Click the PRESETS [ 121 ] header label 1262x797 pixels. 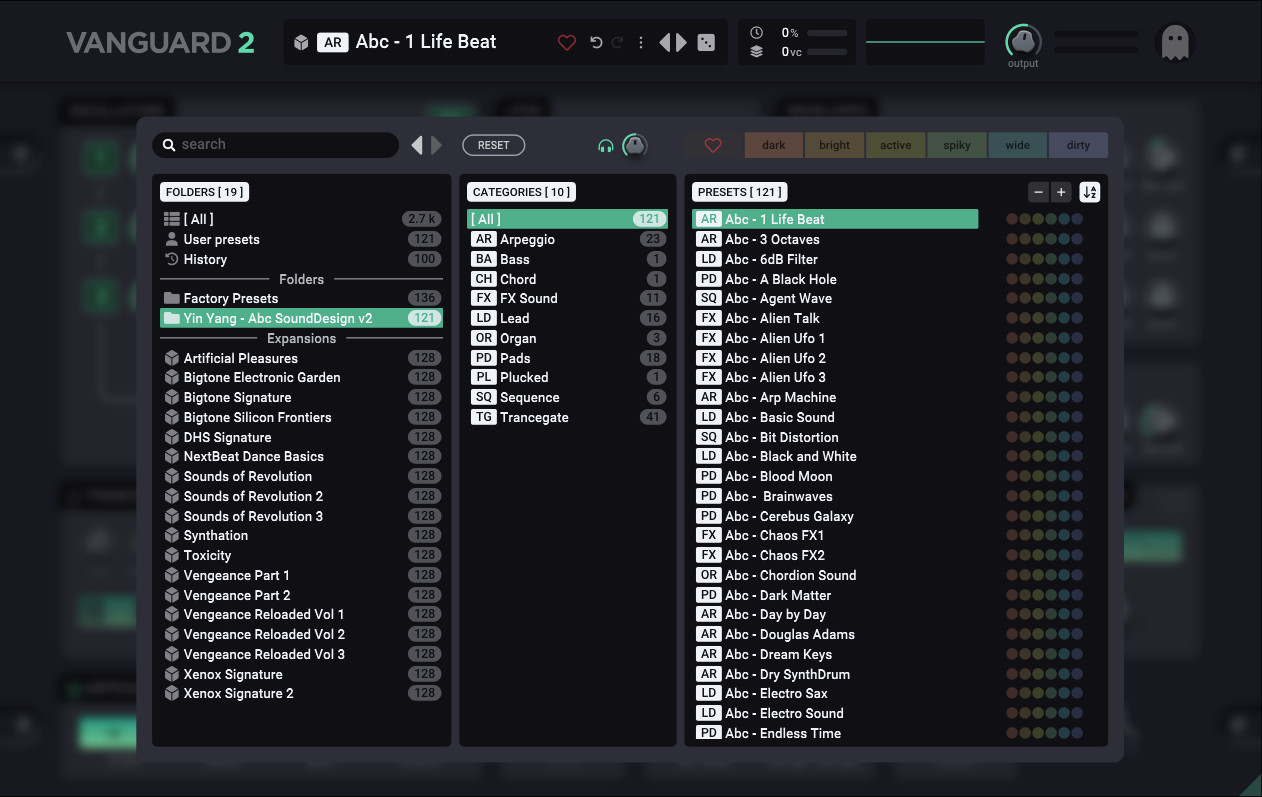[x=740, y=192]
